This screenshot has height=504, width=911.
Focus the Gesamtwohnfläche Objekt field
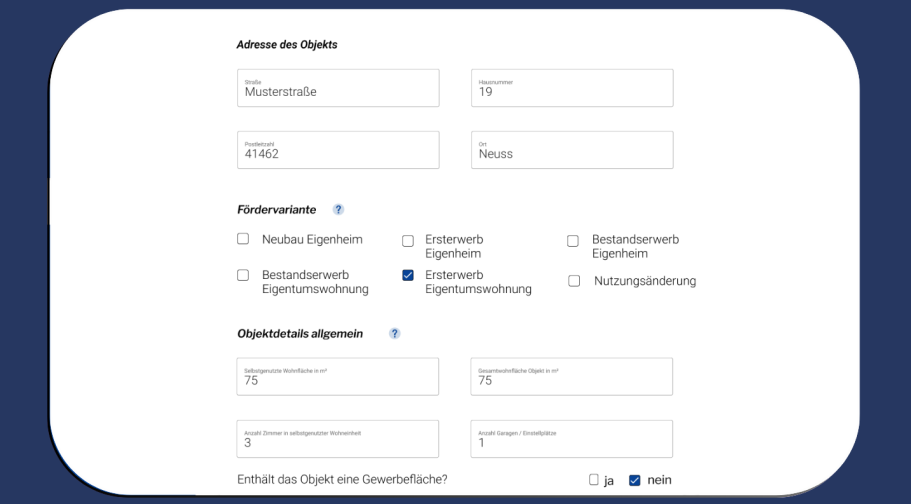coord(572,377)
